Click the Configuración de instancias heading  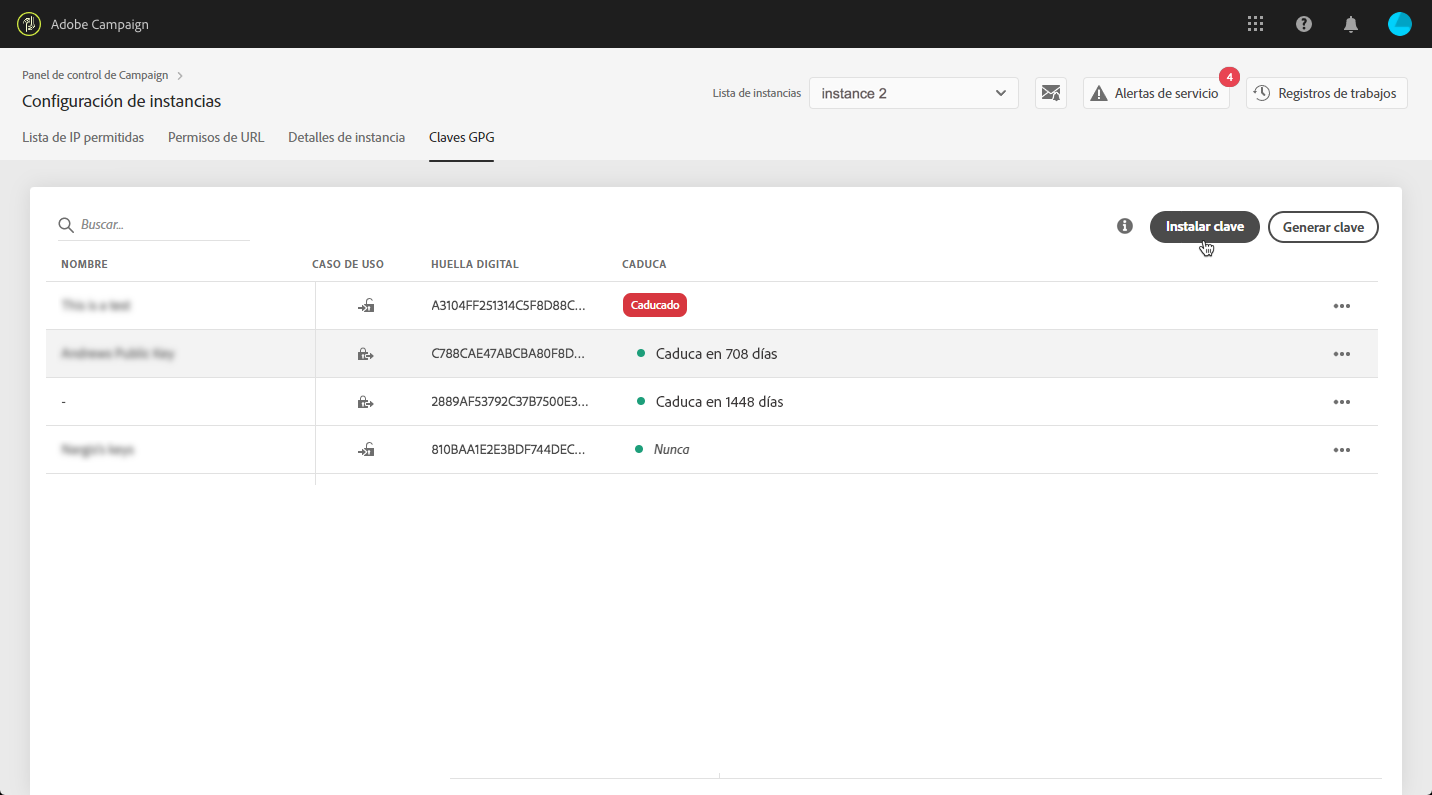pos(122,101)
